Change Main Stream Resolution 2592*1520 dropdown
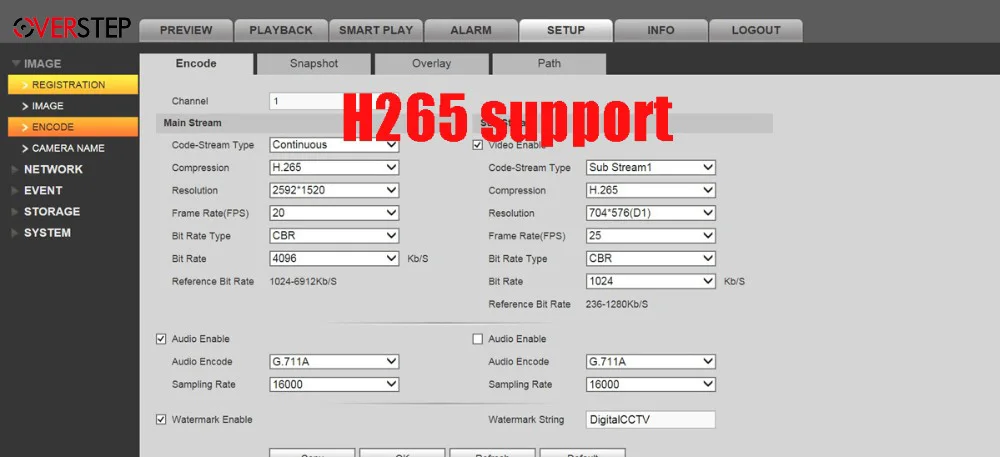 click(334, 190)
